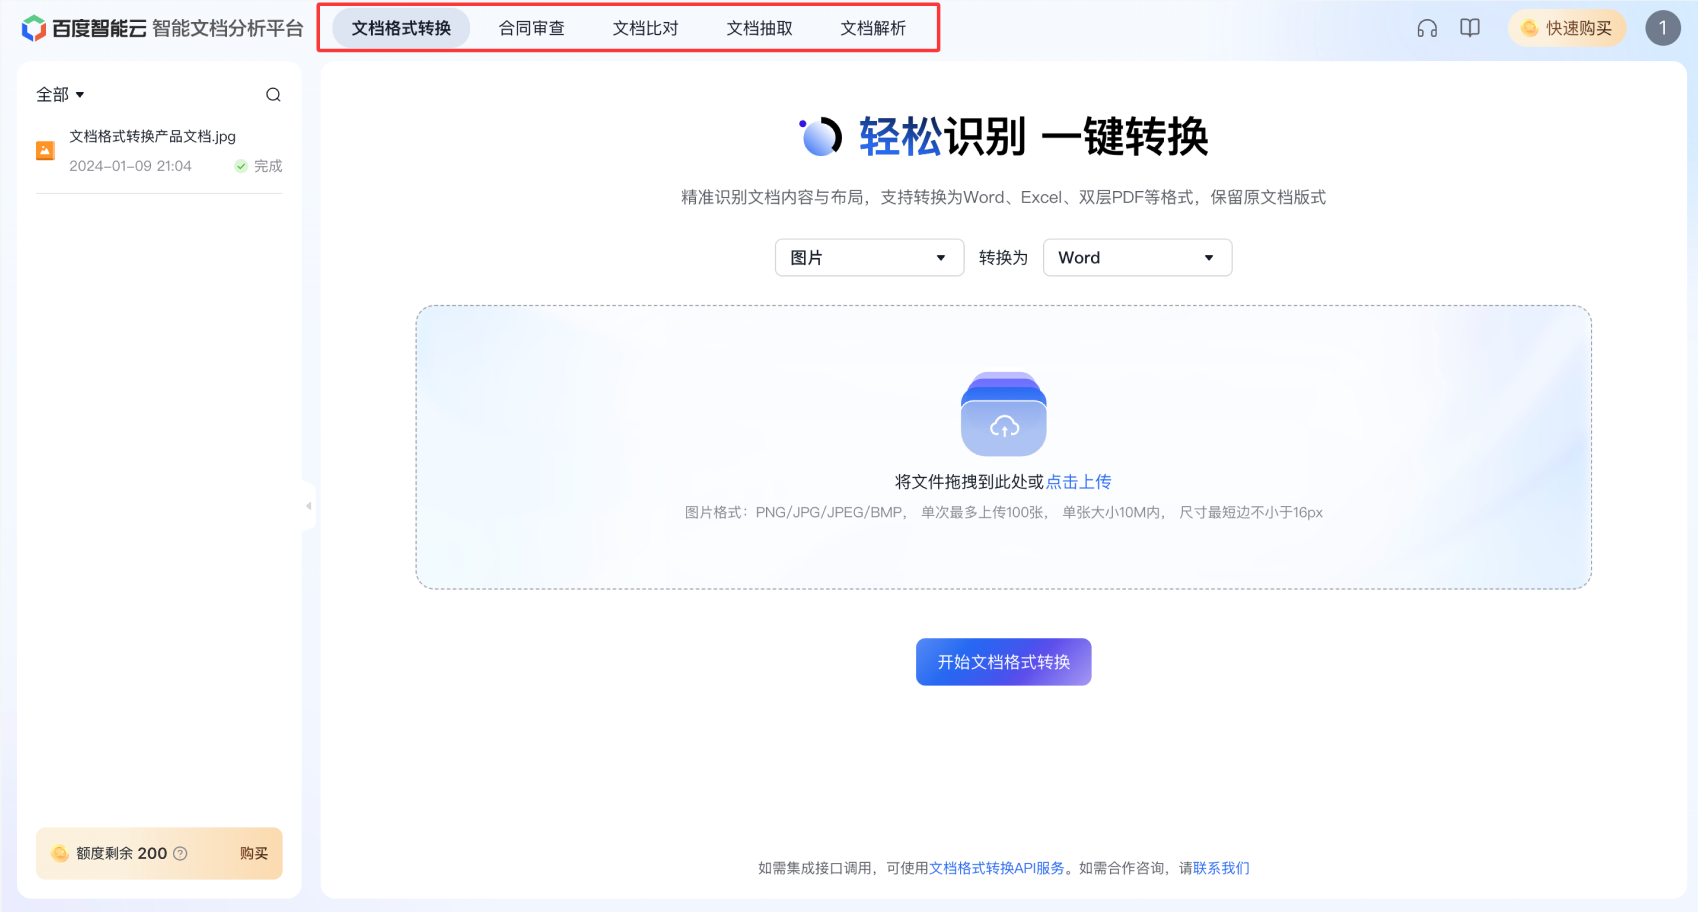The width and height of the screenshot is (1698, 912).
Task: Click the 完成 status label
Action: (268, 166)
